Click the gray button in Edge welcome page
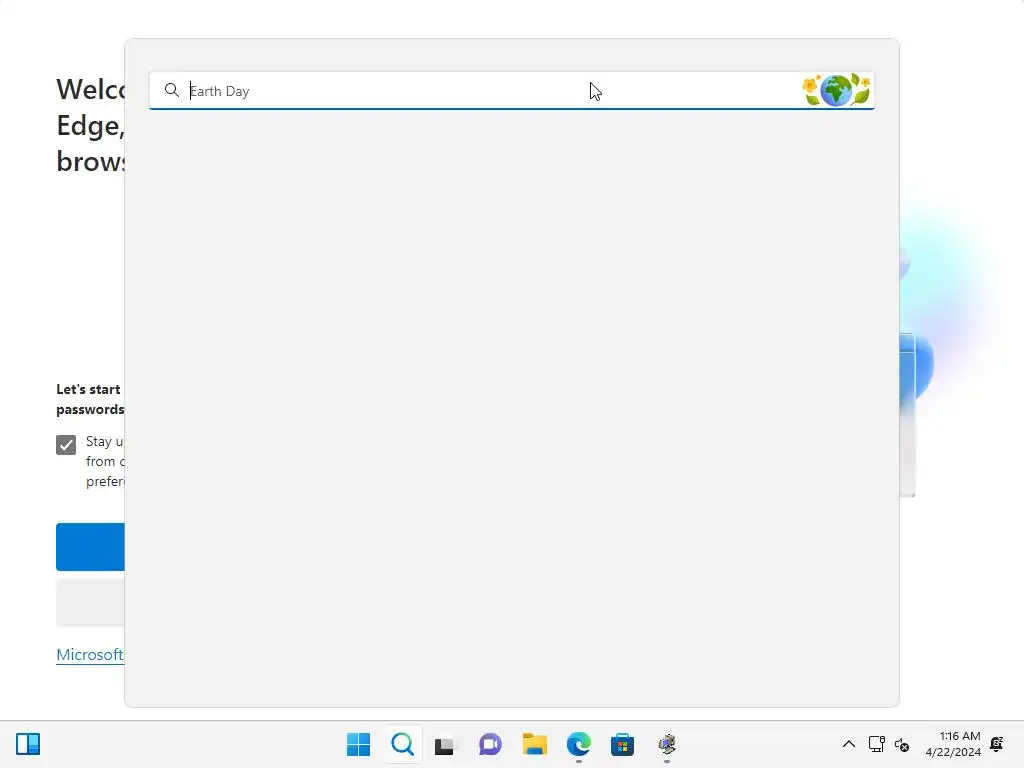 (90, 603)
